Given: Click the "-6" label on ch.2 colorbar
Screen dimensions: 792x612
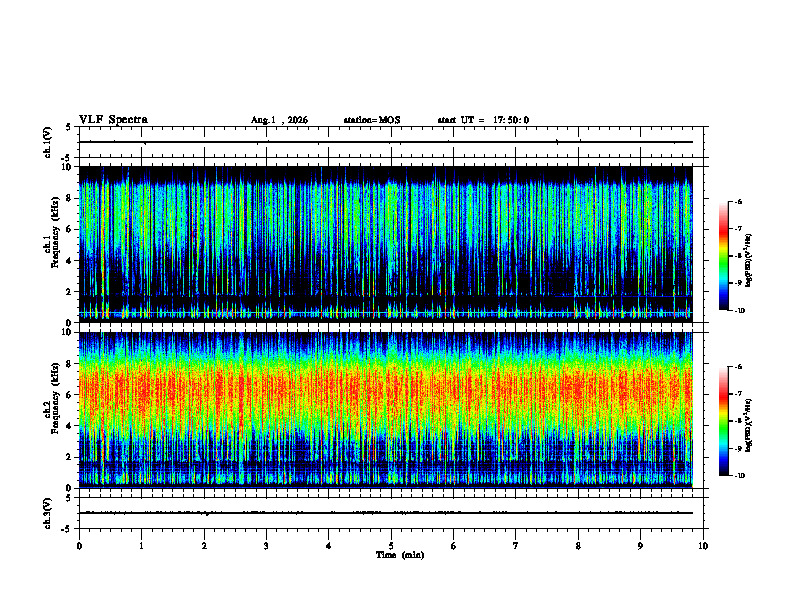Looking at the screenshot, I should 738,367.
